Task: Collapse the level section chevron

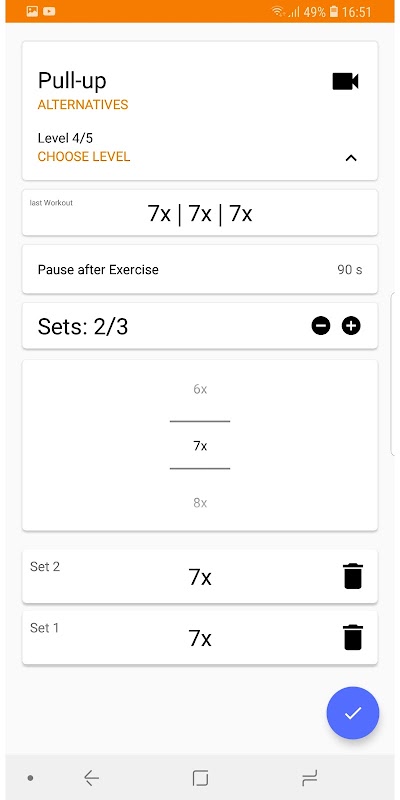Action: [x=351, y=158]
